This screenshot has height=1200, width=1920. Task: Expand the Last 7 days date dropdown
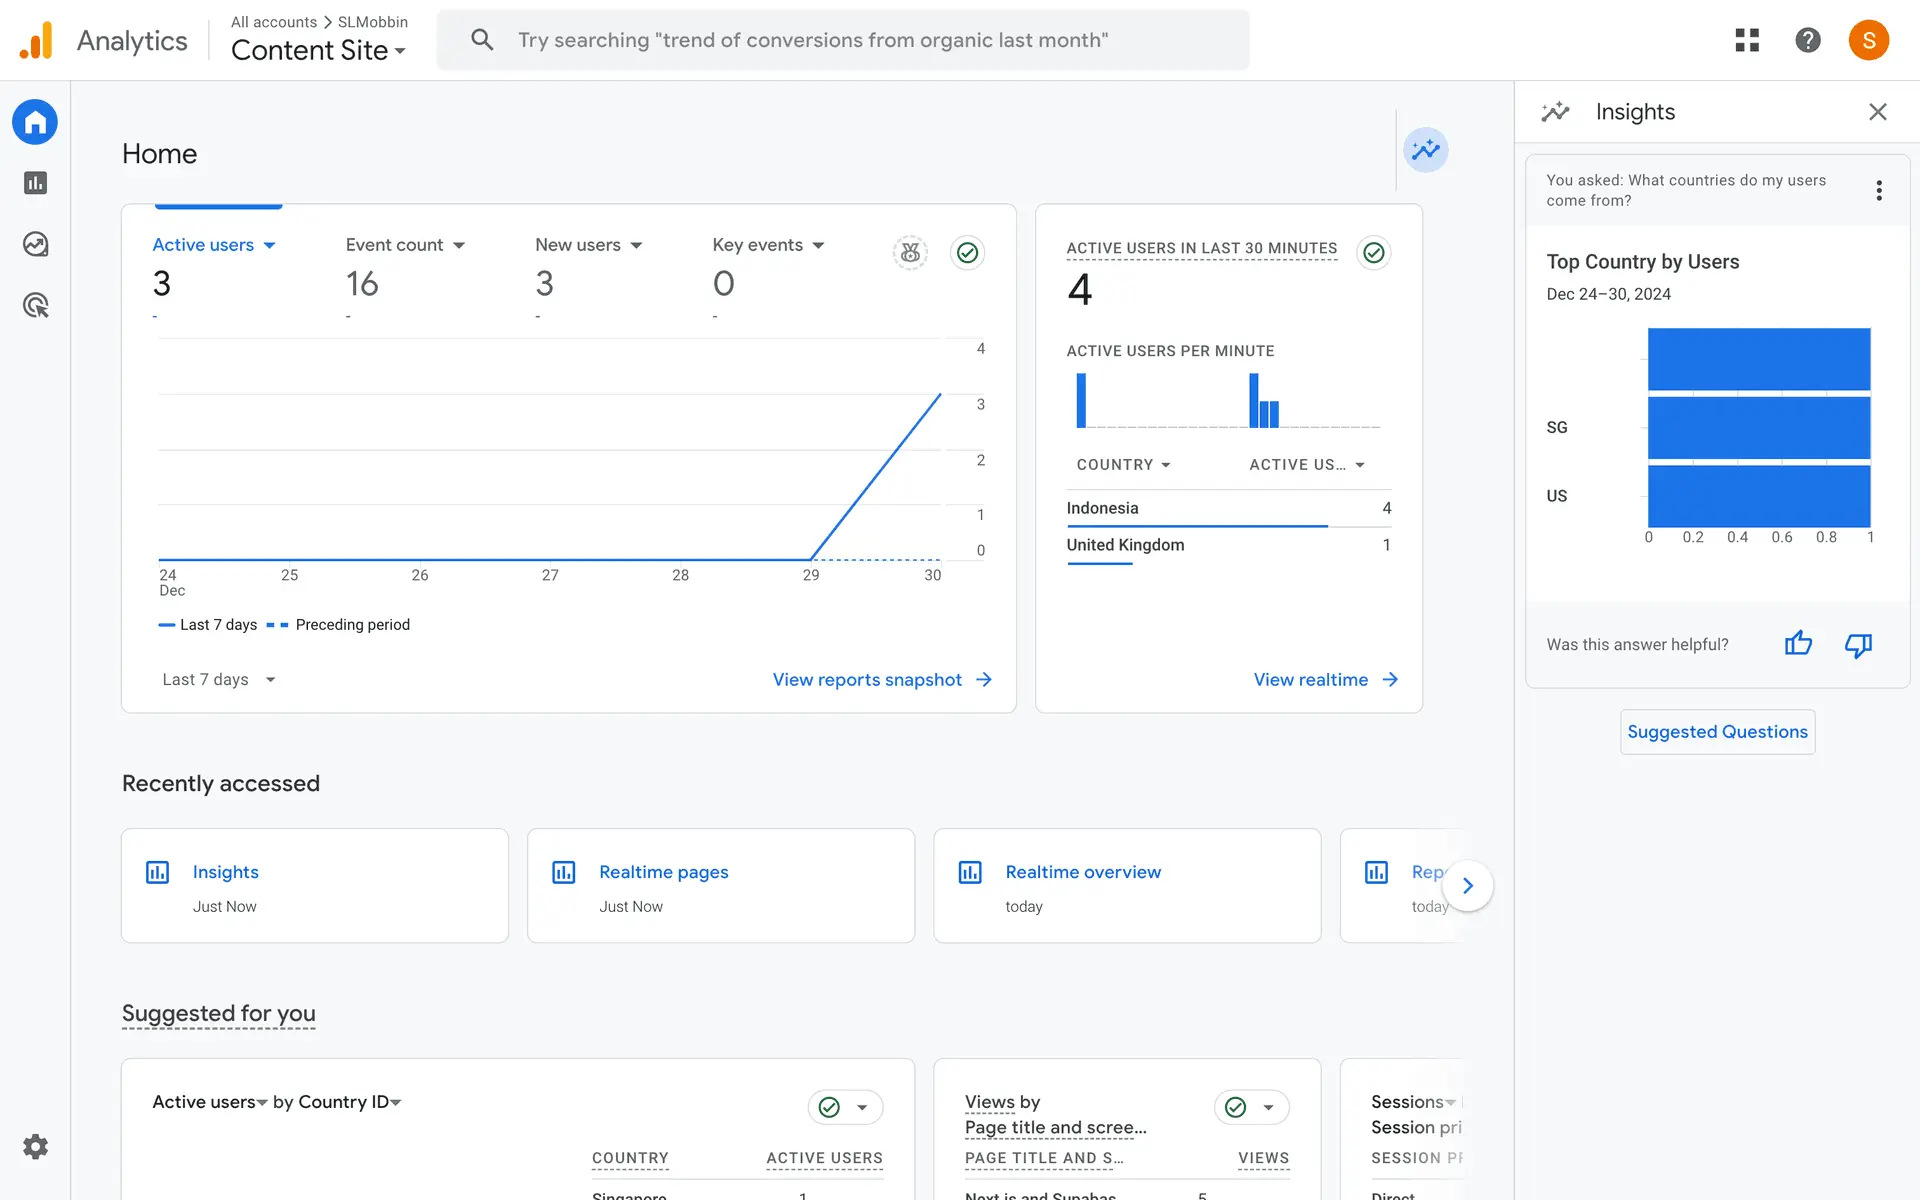[218, 680]
